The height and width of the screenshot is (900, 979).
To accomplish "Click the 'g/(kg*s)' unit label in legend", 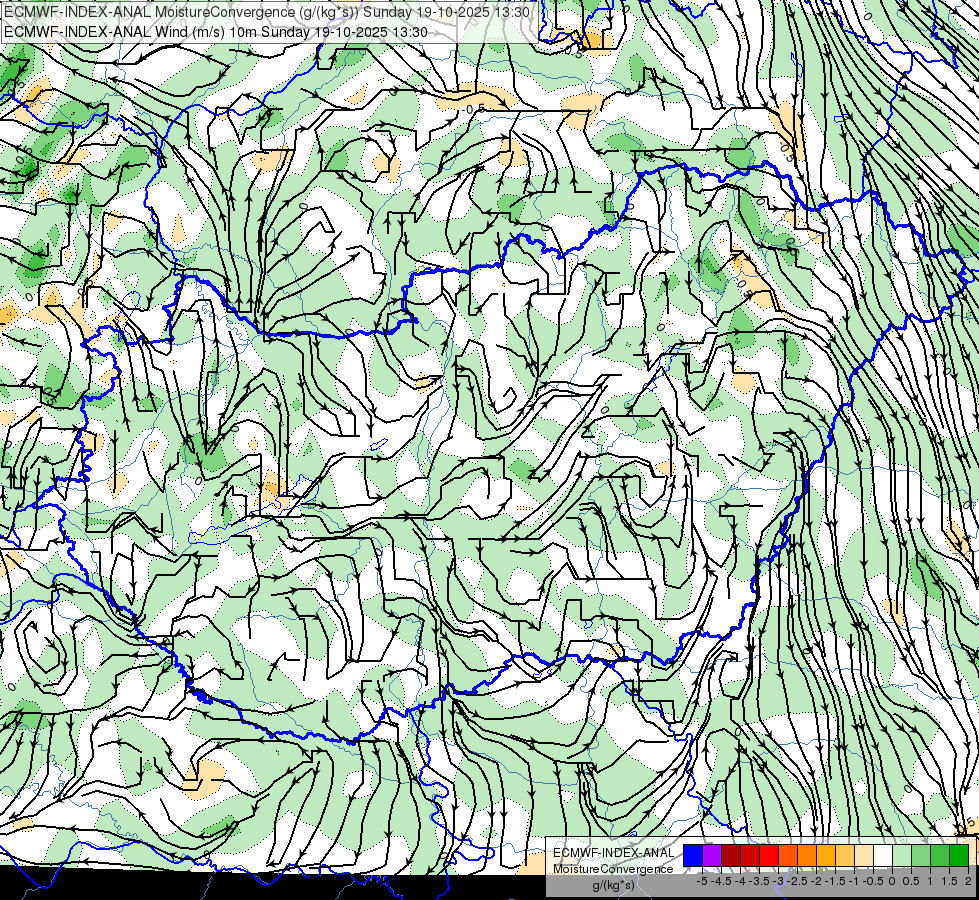I will coord(613,886).
